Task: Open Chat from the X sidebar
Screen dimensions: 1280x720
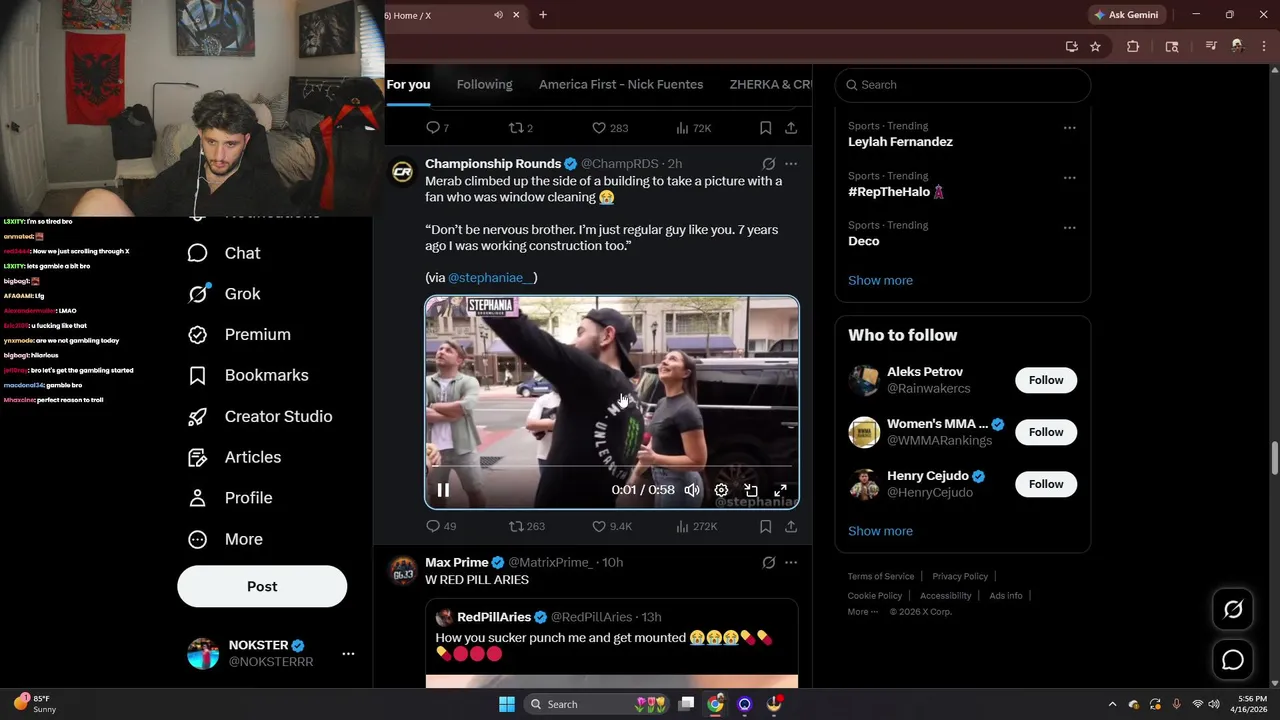Action: click(x=224, y=253)
